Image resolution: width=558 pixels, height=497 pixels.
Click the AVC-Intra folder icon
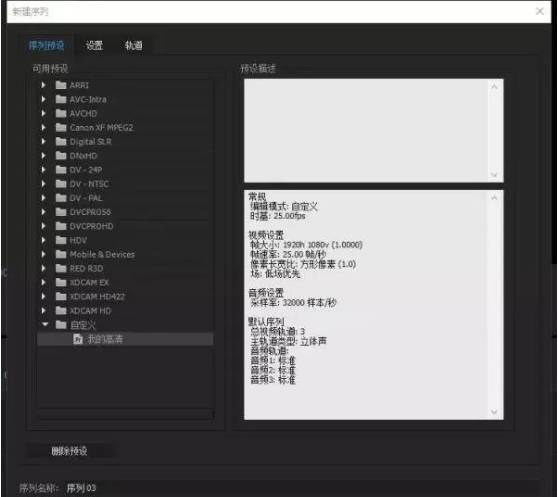pyautogui.click(x=61, y=99)
